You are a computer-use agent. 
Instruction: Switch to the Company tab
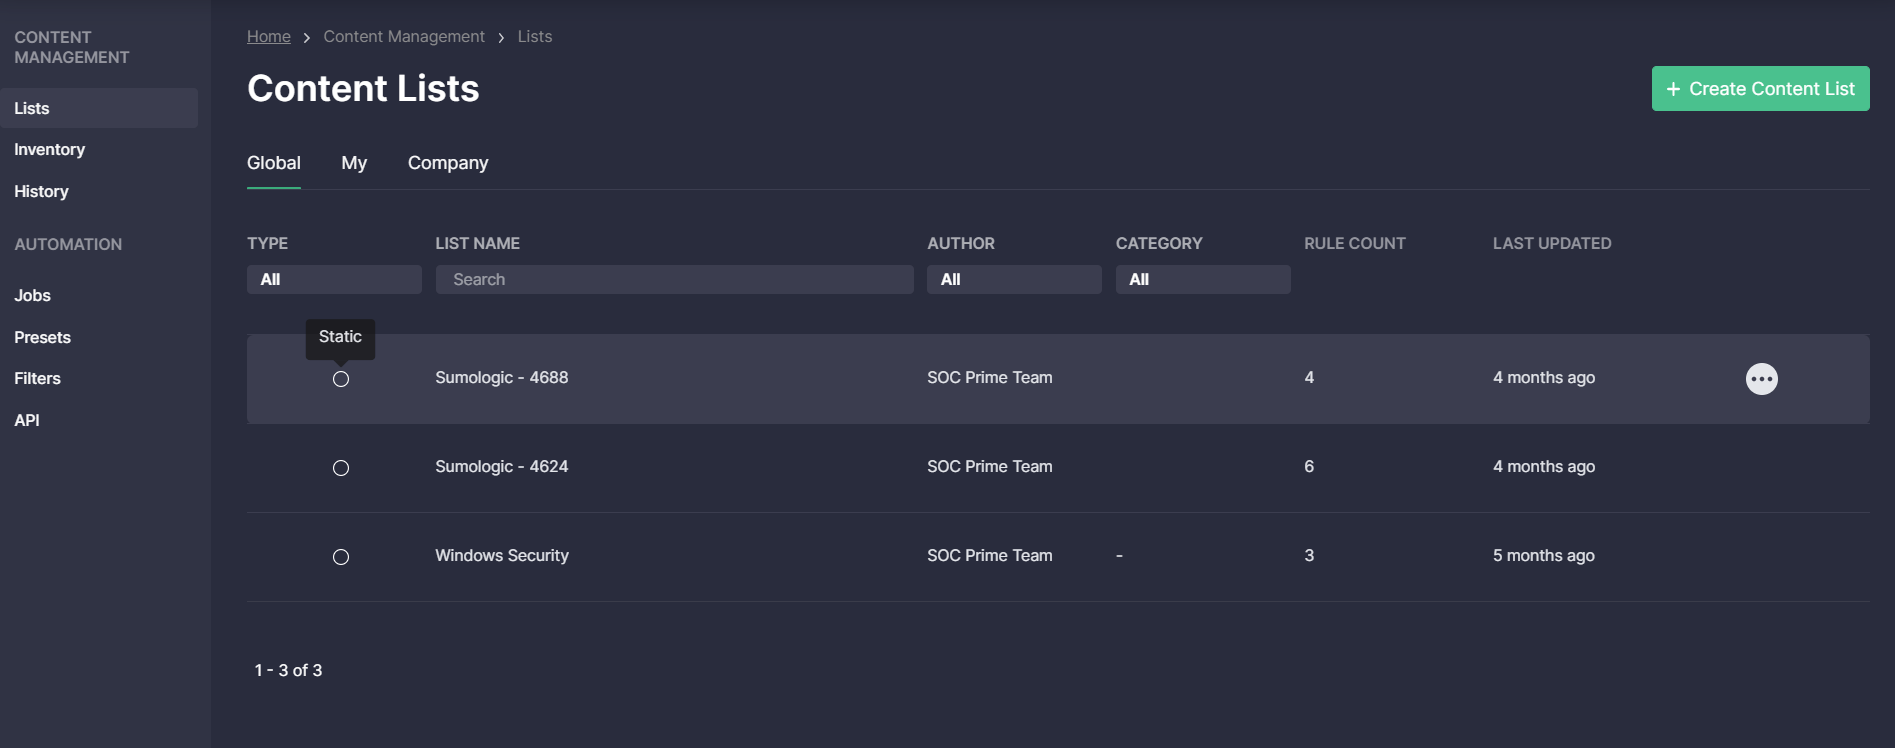[x=448, y=163]
